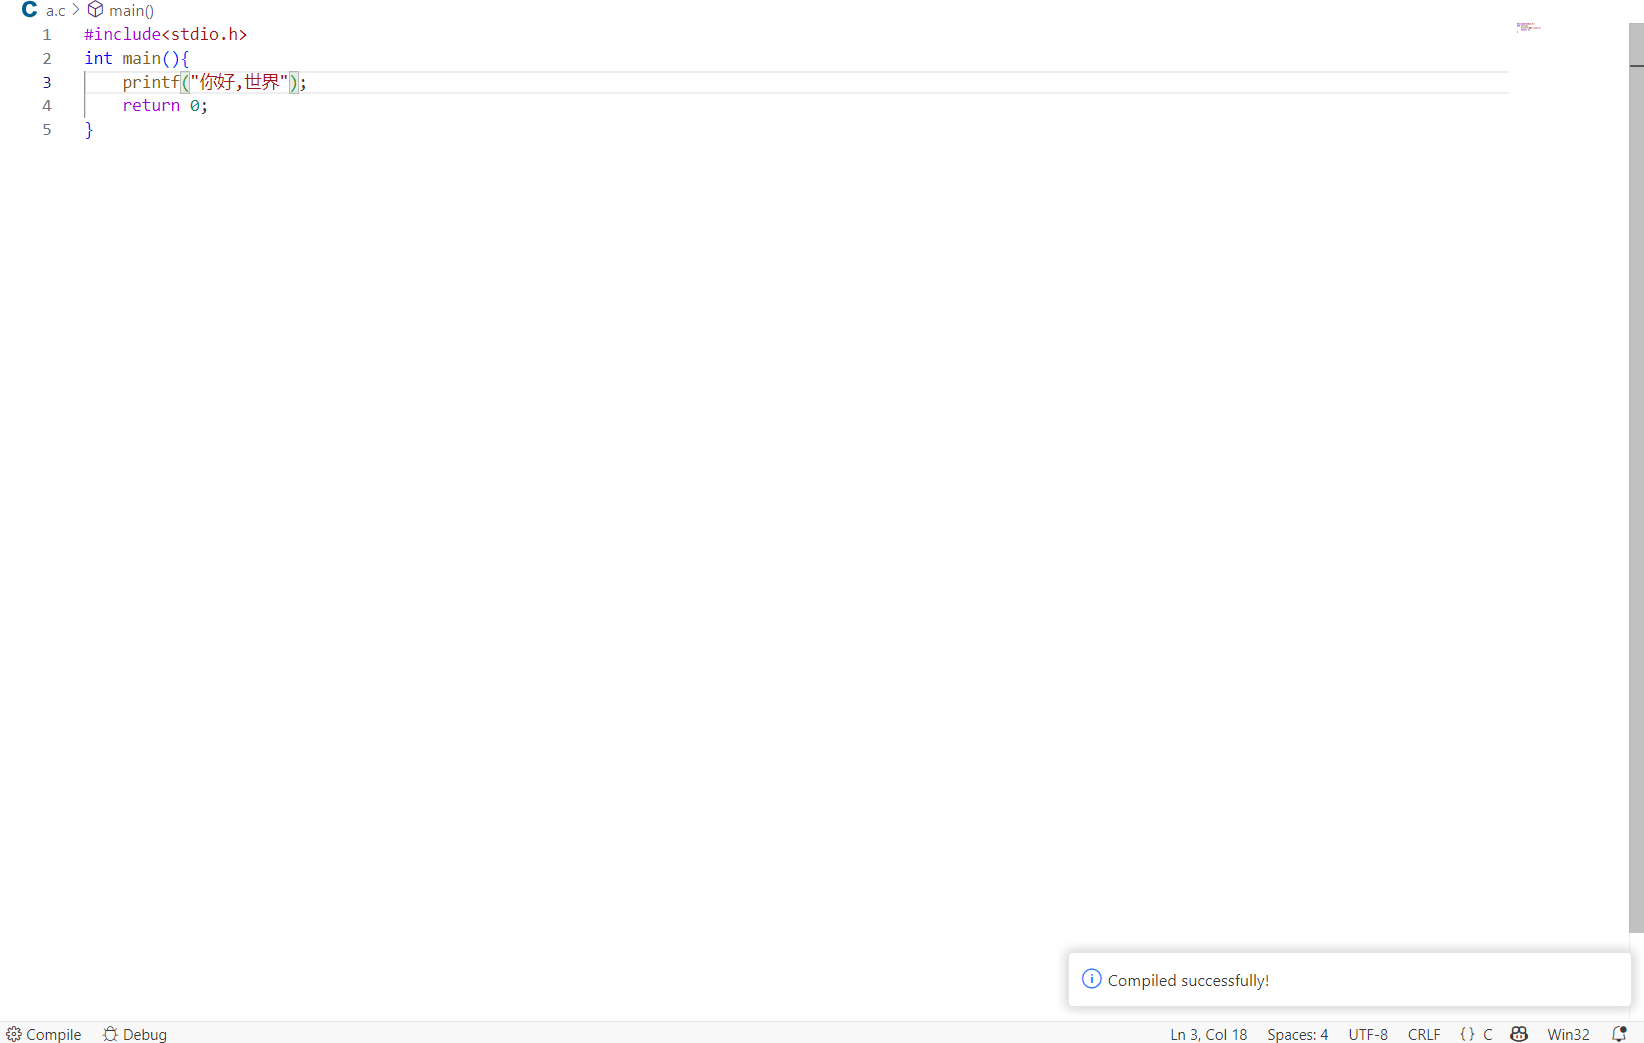Image resolution: width=1644 pixels, height=1043 pixels.
Task: Click the 'Compiled successfully!' notification text
Action: [x=1188, y=980]
